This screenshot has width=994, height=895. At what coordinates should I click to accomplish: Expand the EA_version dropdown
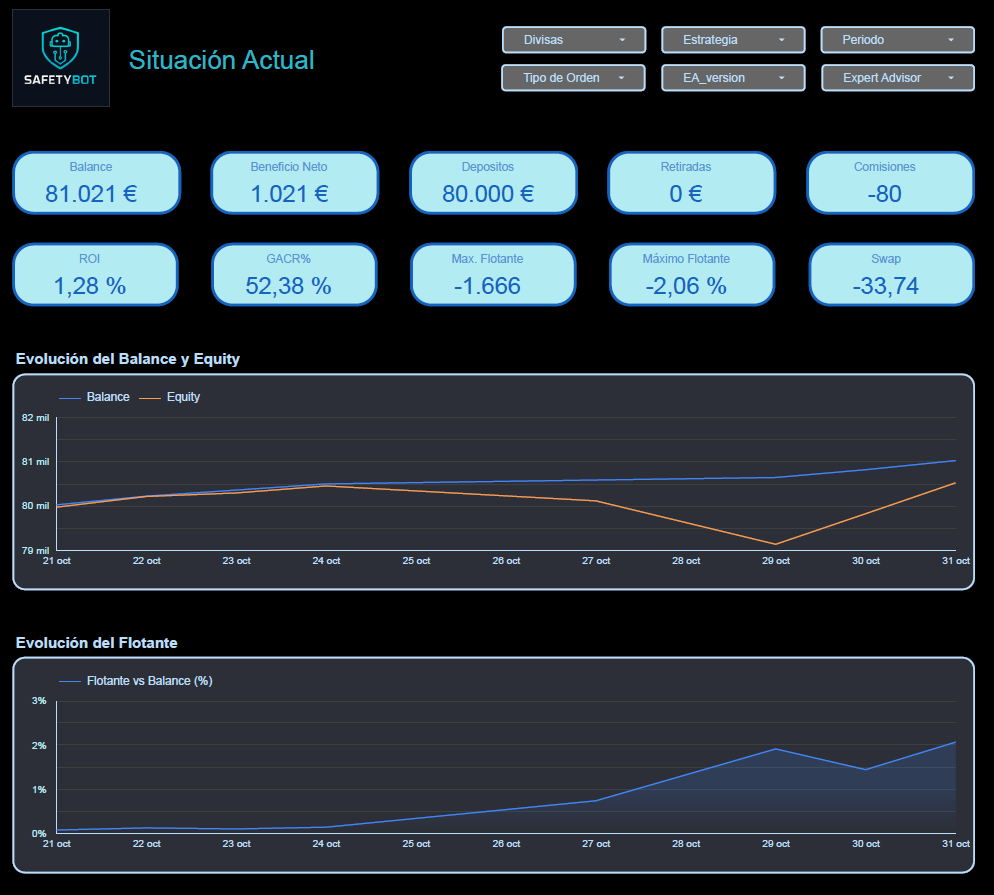(733, 78)
